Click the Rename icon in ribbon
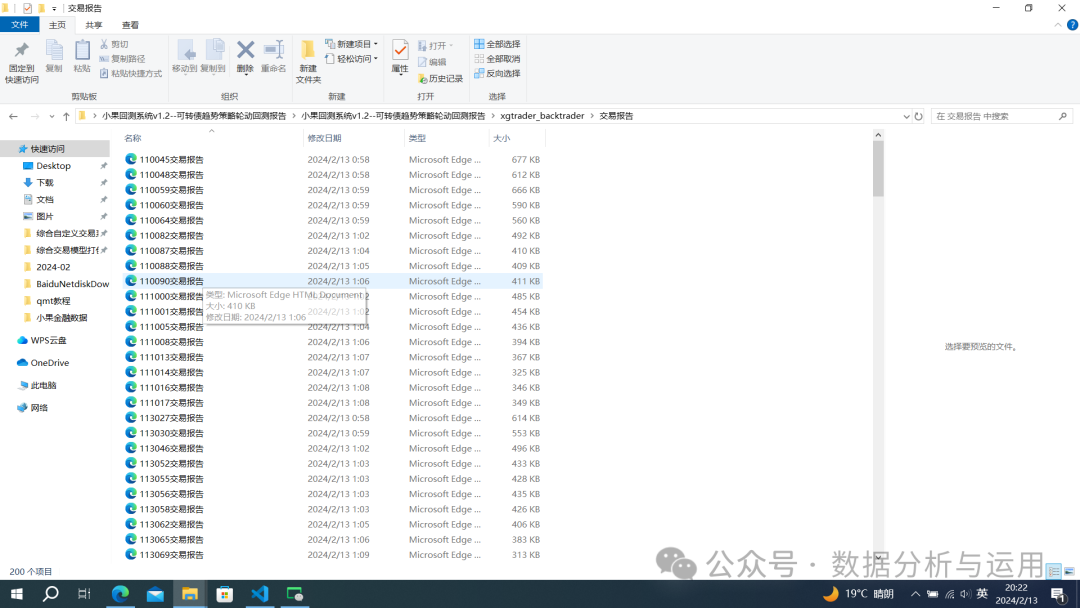 (273, 56)
